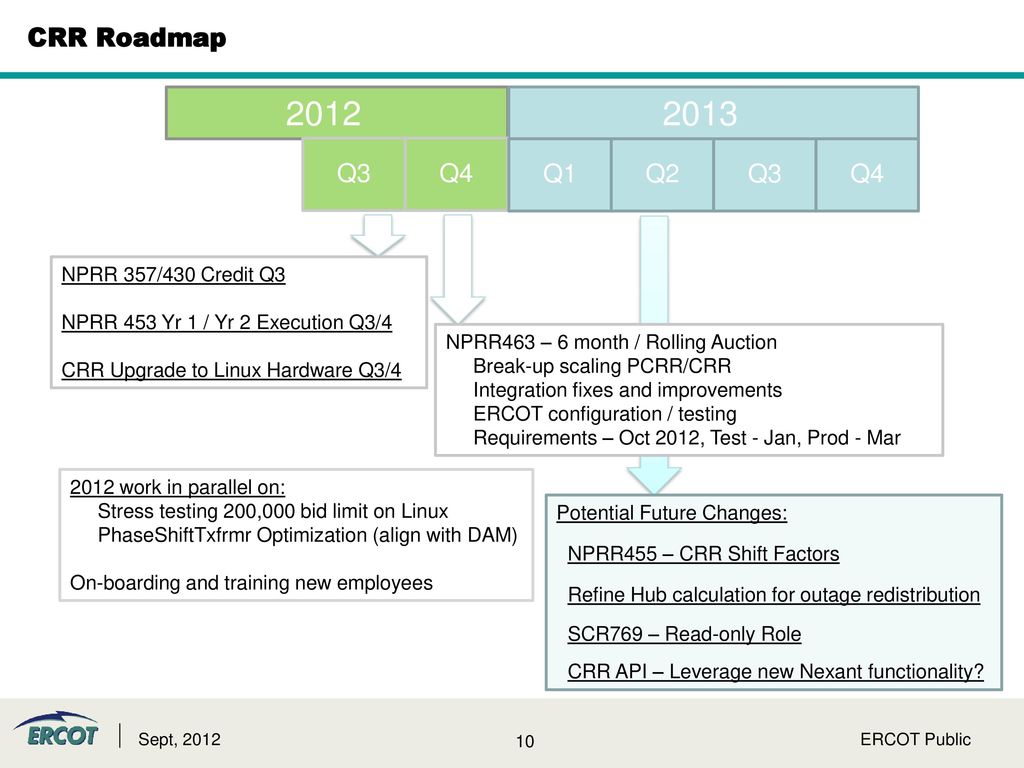Open 'Refine Hub calculation for outage redistribution'
1024x768 pixels.
[774, 595]
